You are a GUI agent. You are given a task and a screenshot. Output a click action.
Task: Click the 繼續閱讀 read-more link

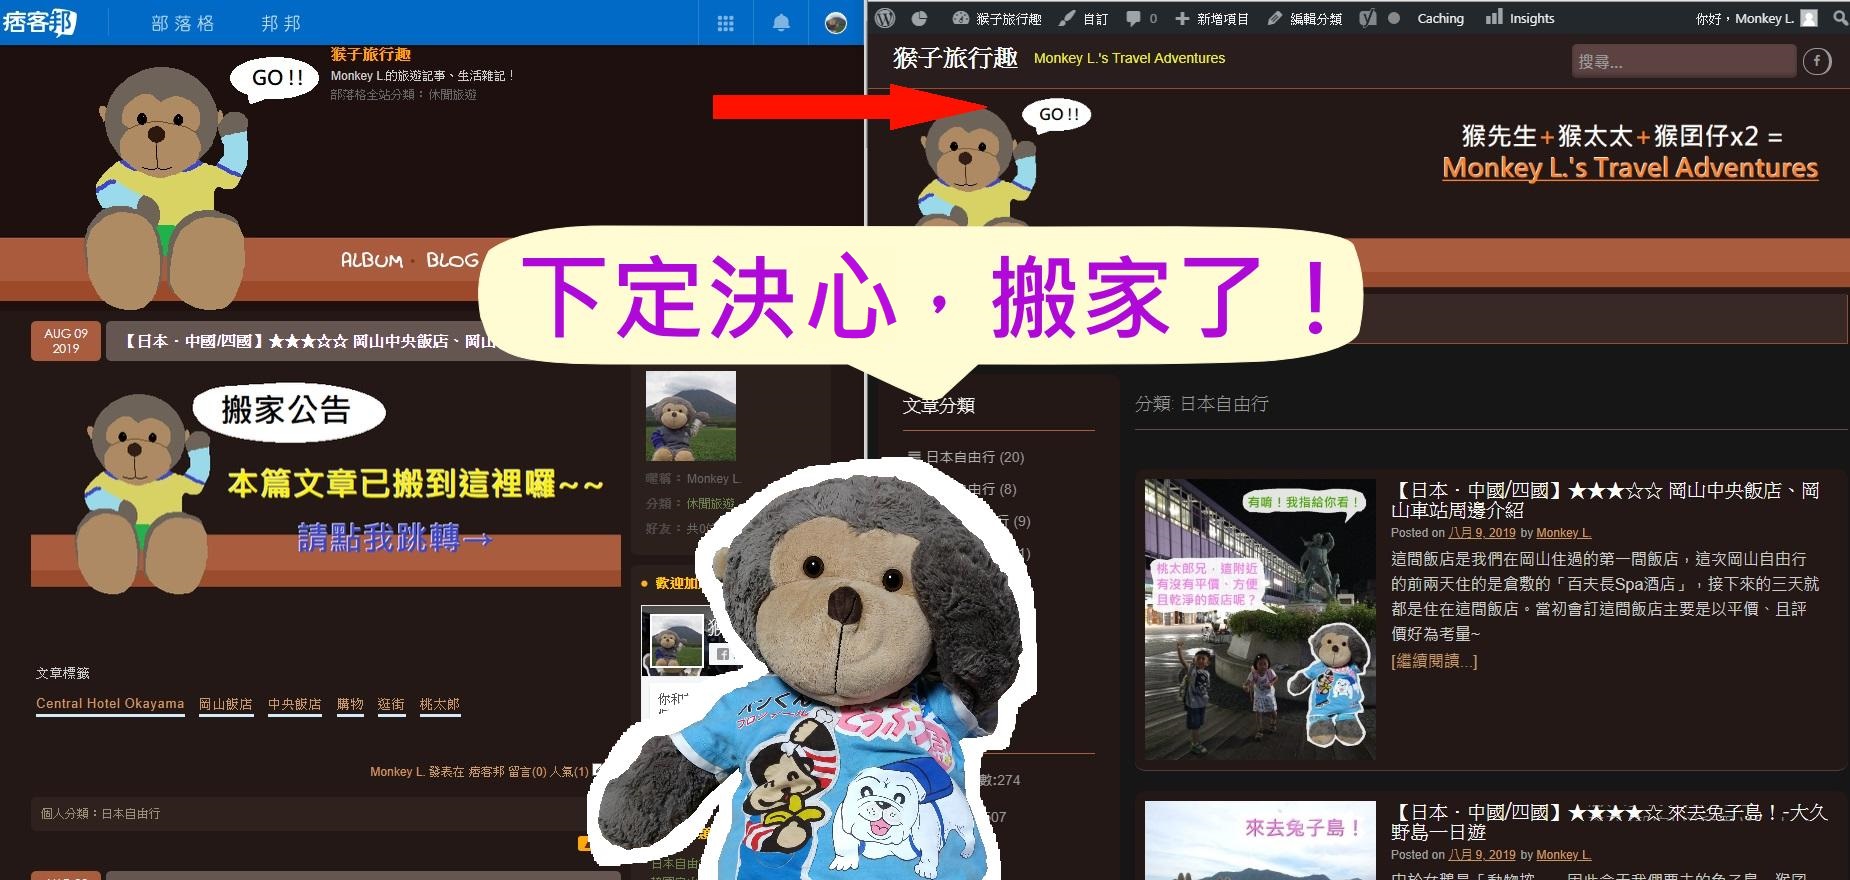click(1434, 661)
